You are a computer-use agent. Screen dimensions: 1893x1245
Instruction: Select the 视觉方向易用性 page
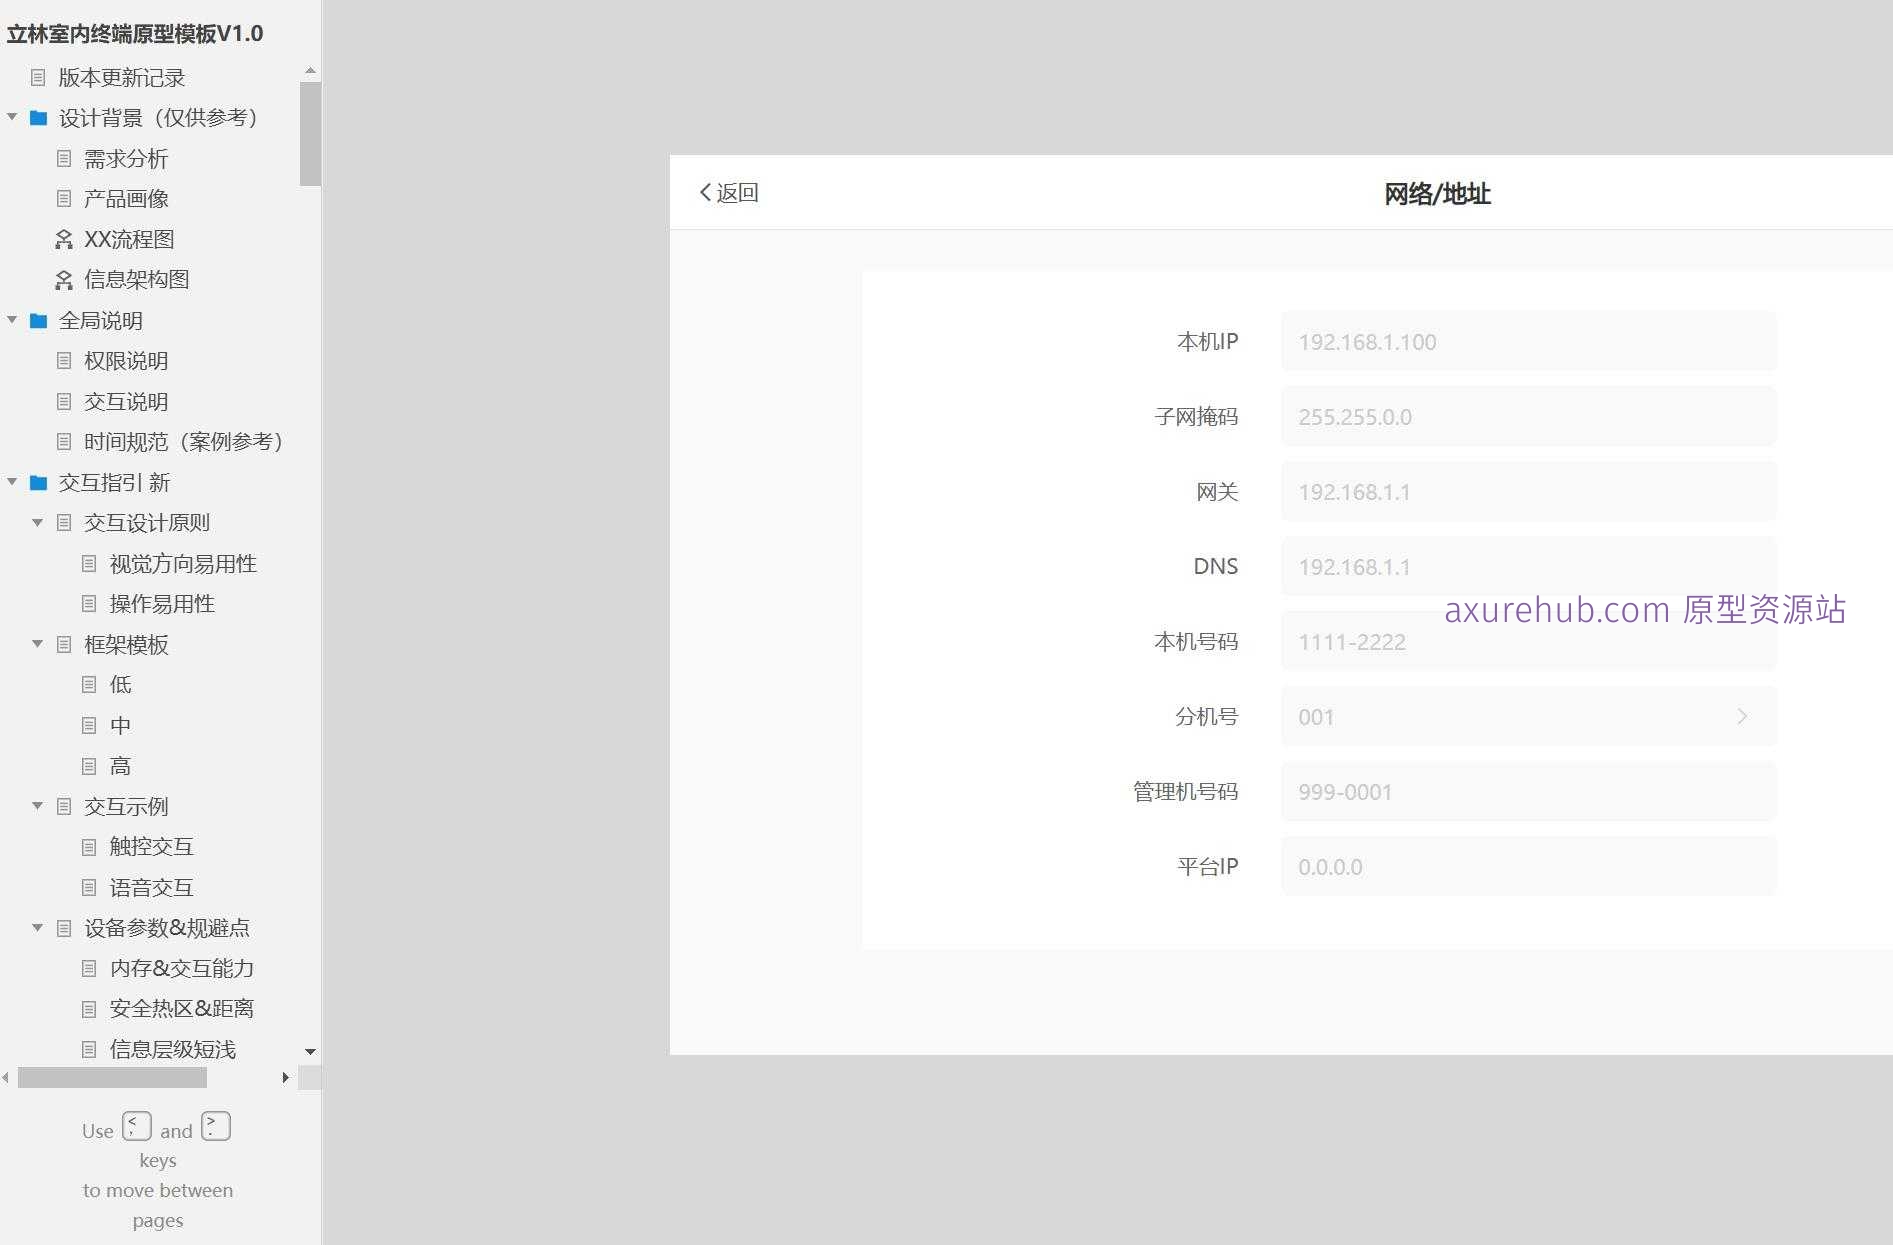point(183,563)
